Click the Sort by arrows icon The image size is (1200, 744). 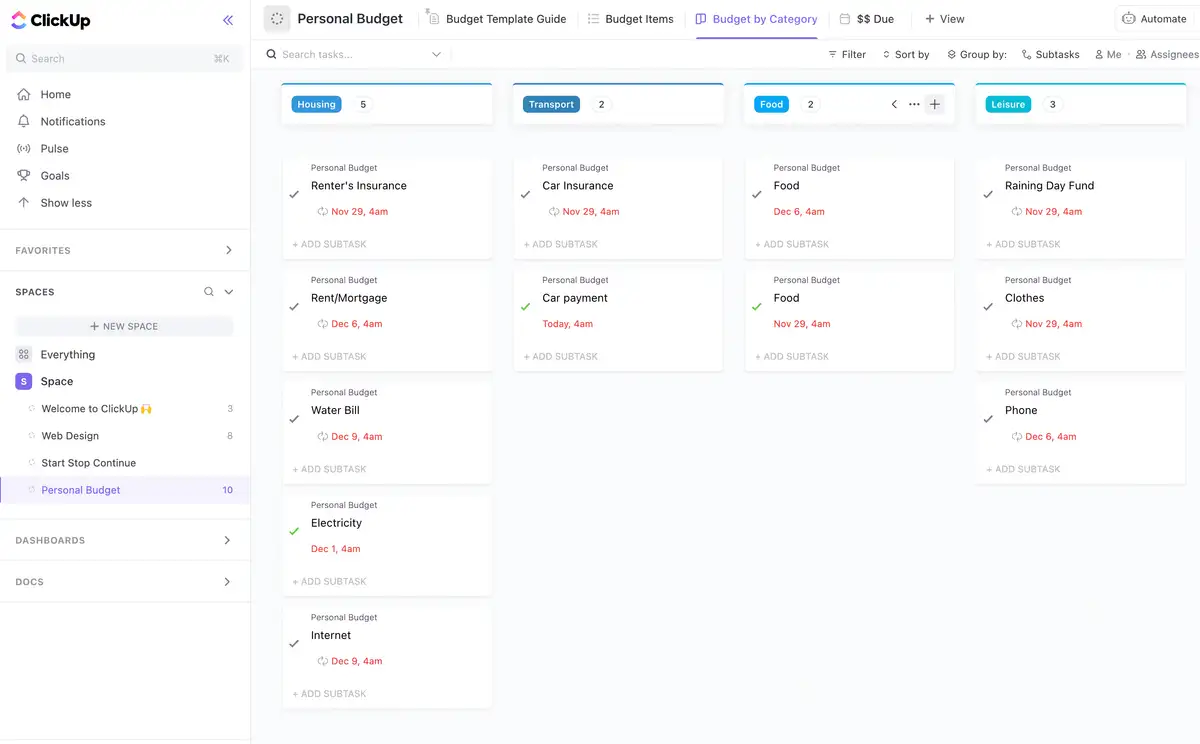tap(886, 54)
